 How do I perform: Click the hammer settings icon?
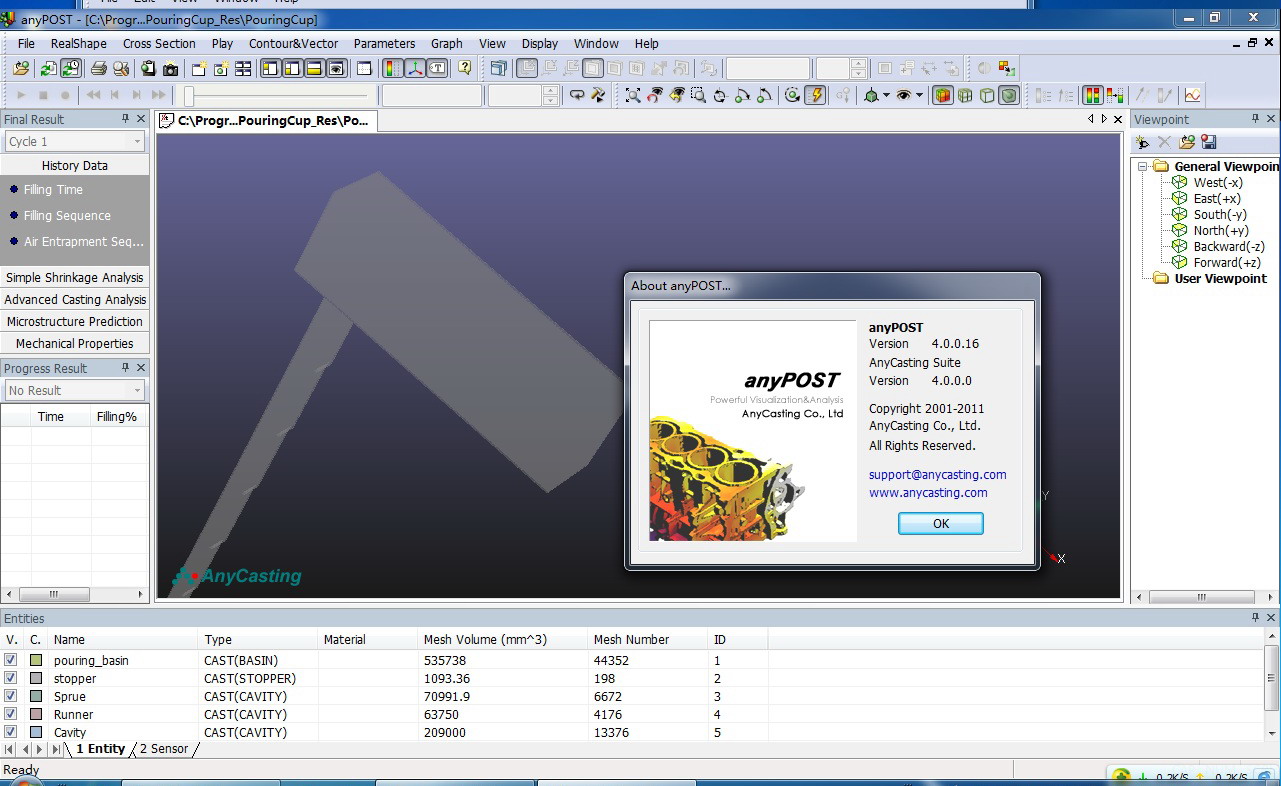tap(598, 95)
